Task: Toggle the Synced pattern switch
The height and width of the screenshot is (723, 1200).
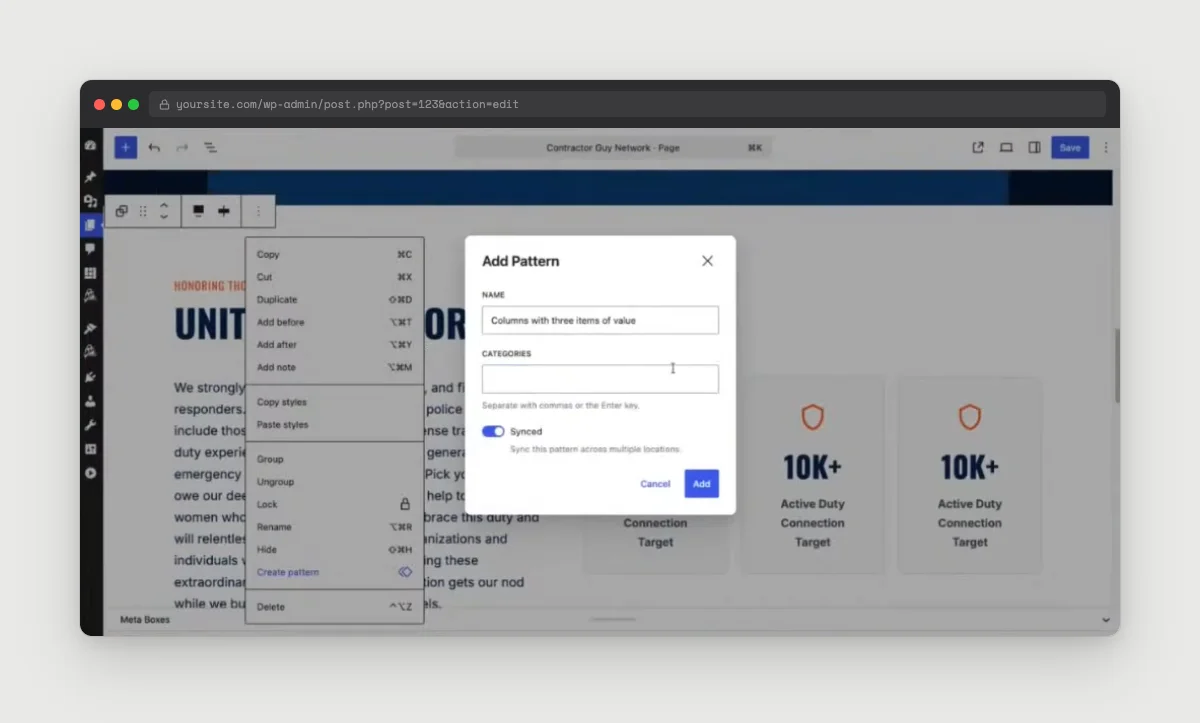Action: click(493, 432)
